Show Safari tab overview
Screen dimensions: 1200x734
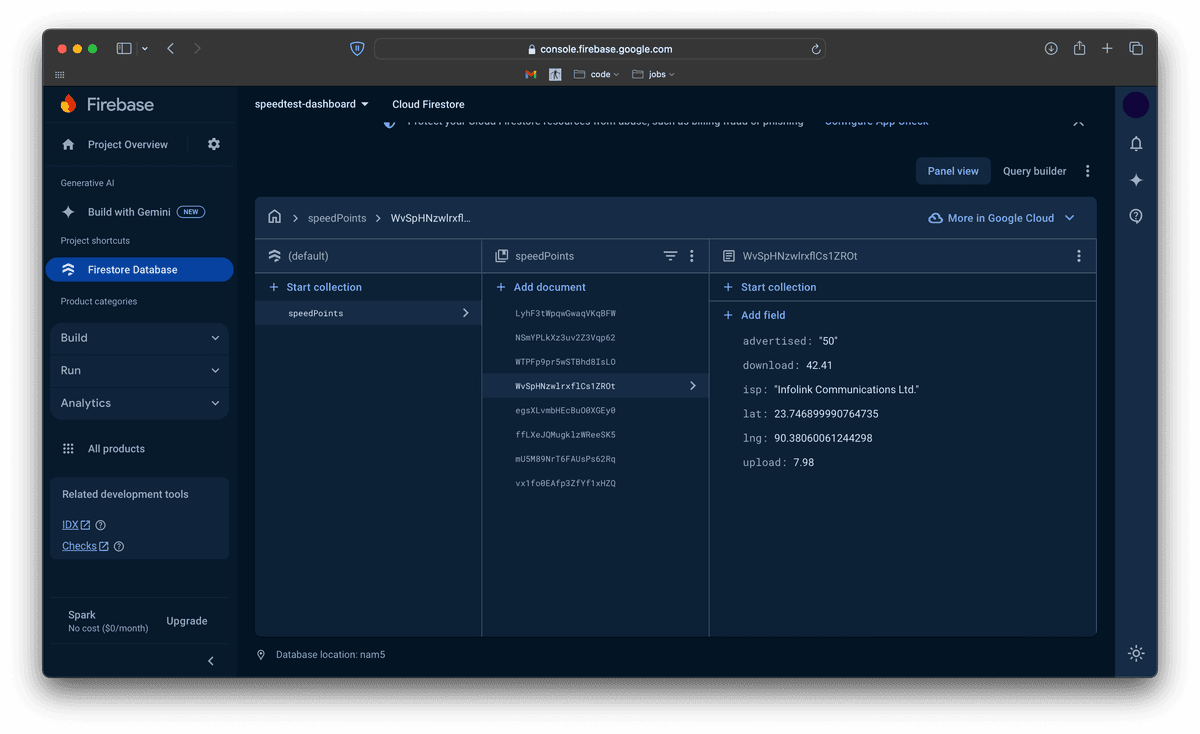click(1136, 48)
